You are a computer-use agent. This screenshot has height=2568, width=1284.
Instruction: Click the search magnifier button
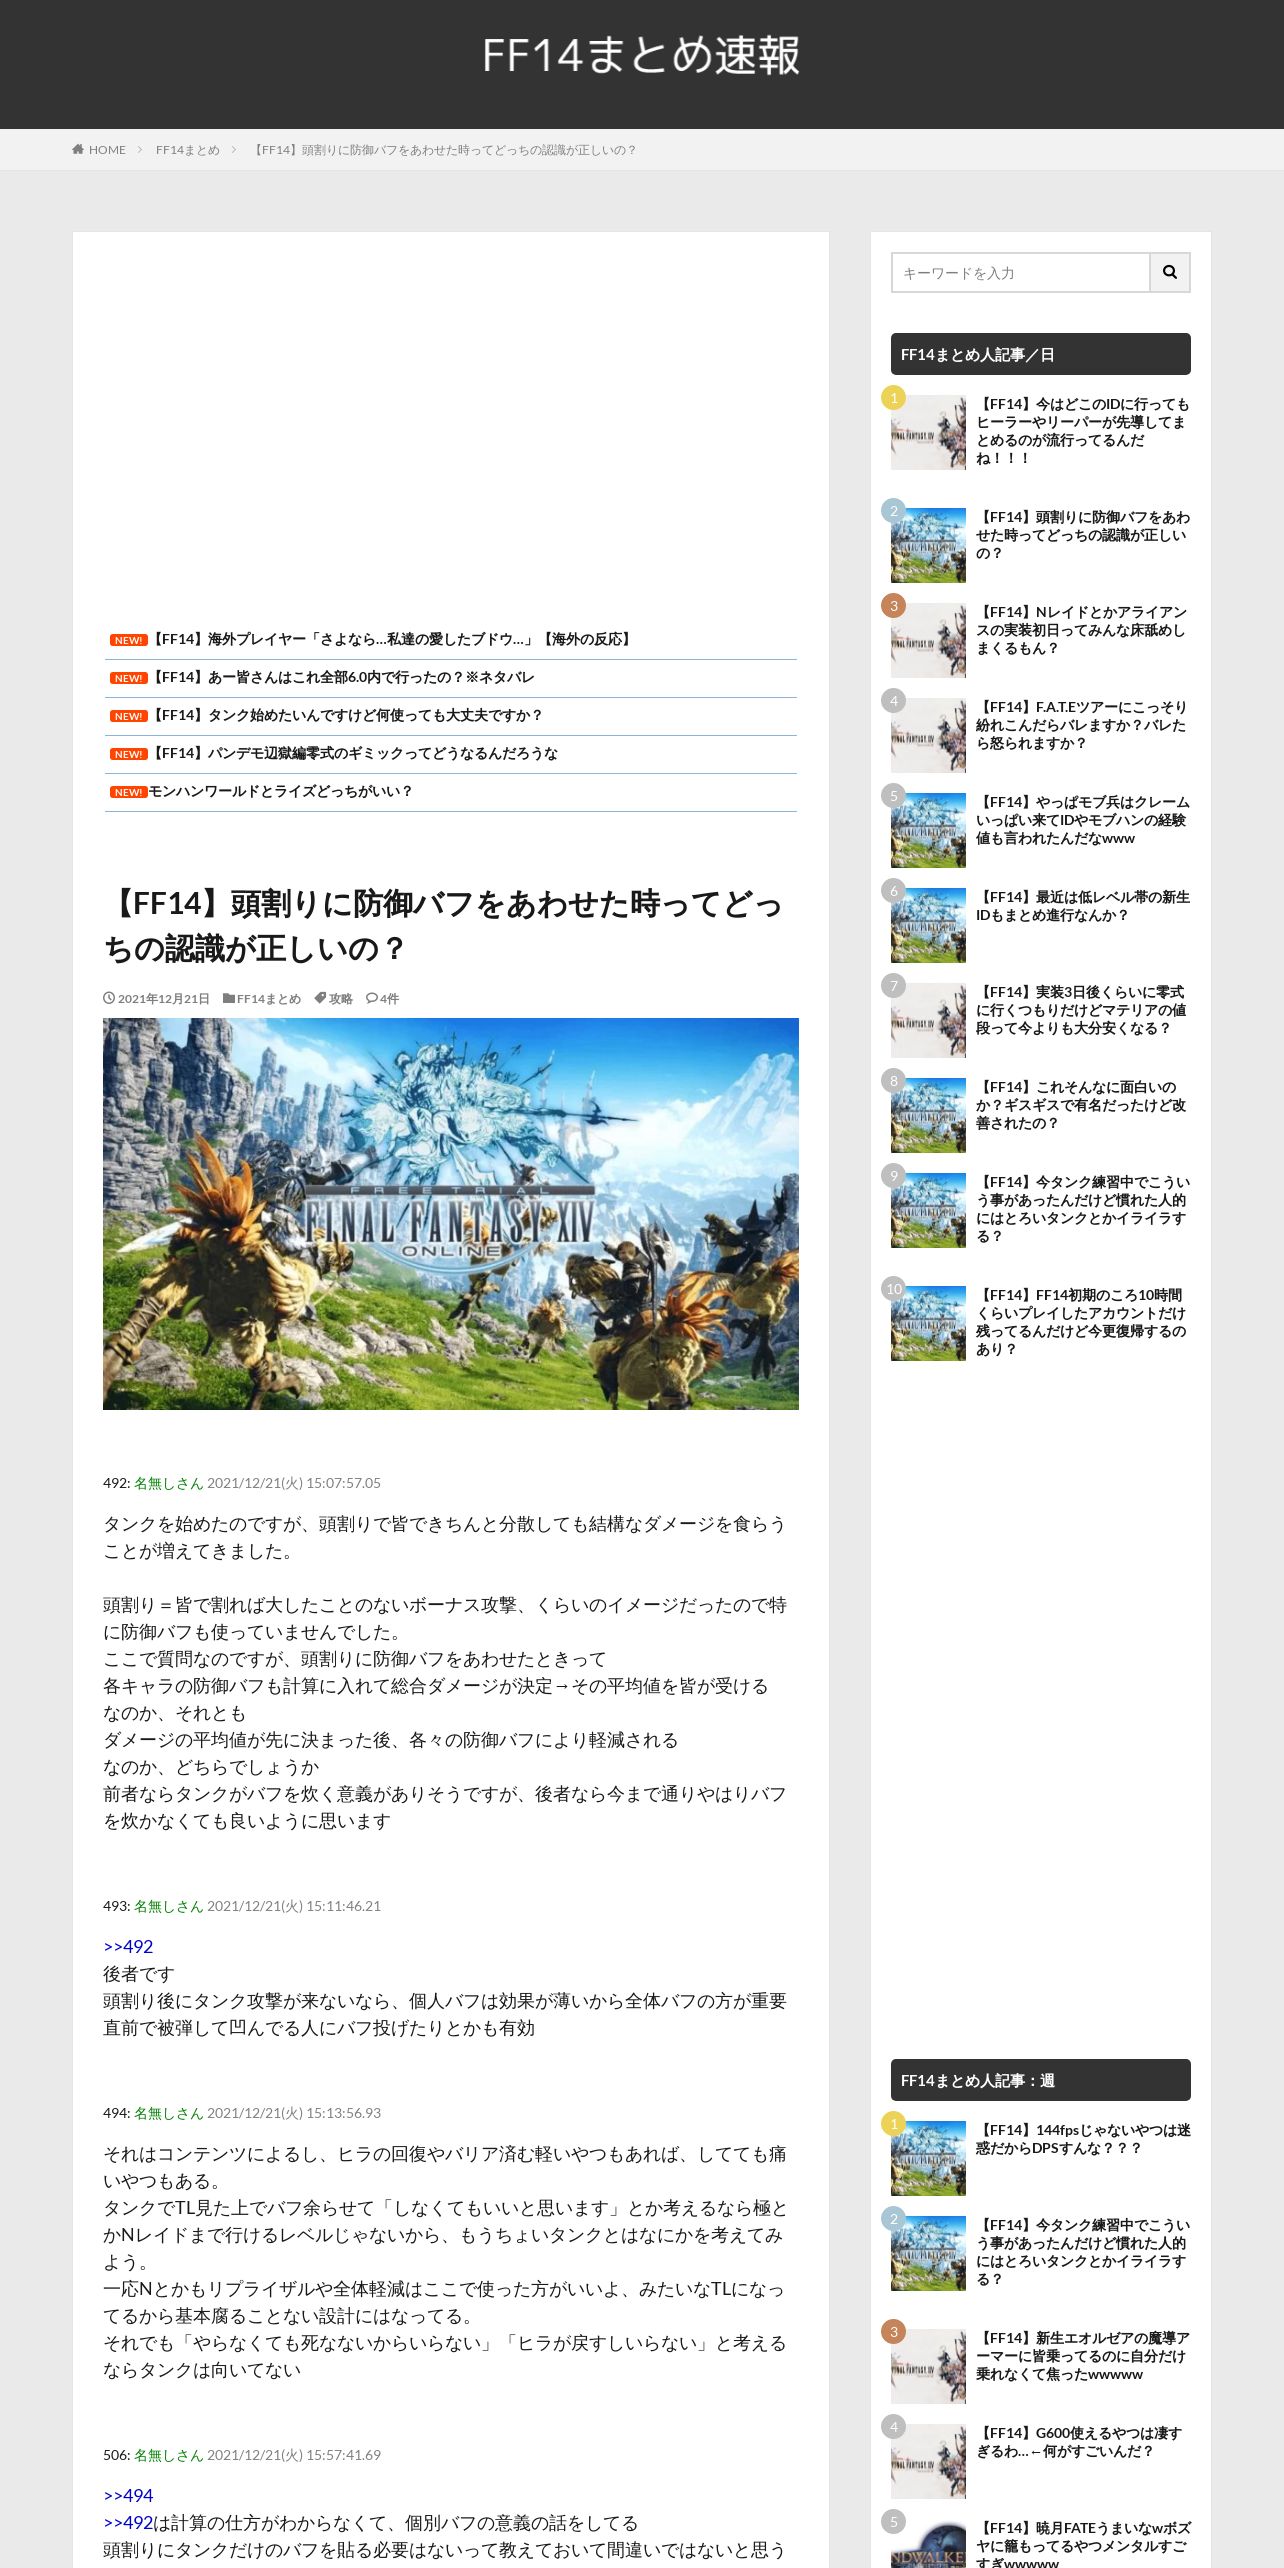(x=1169, y=272)
